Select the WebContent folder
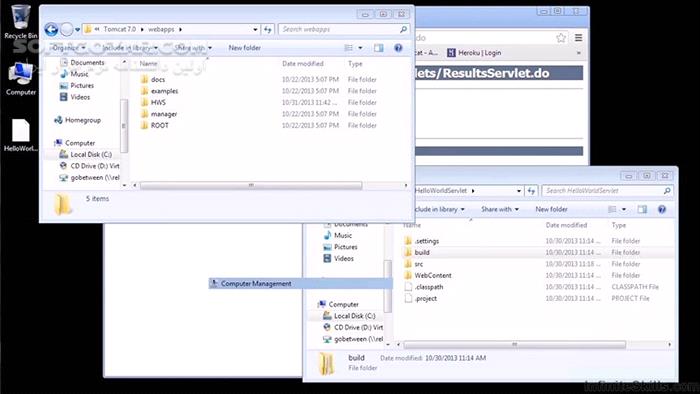The width and height of the screenshot is (700, 394). tap(428, 276)
